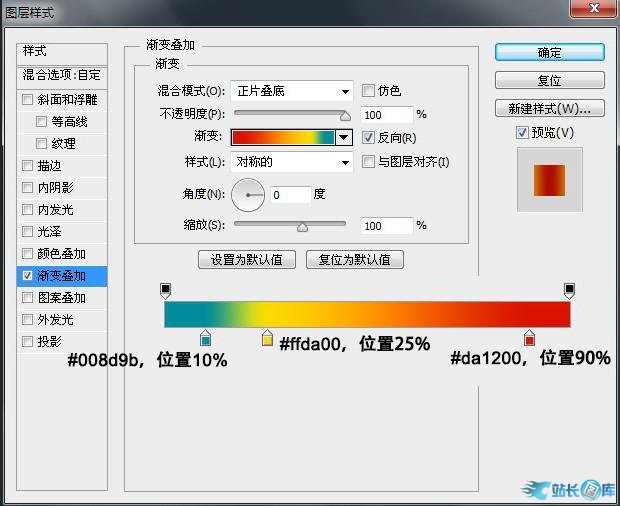Open the gradient picker dropdown arrow

344,137
